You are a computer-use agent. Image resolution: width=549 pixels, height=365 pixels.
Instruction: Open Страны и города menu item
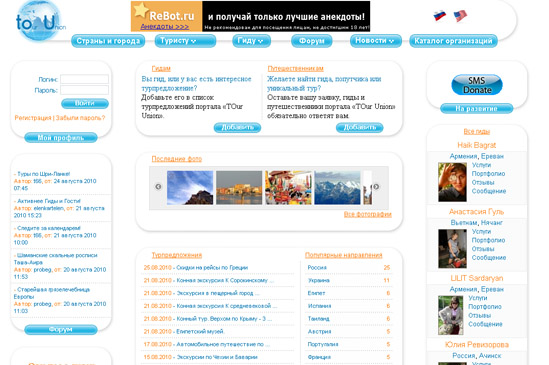point(108,41)
